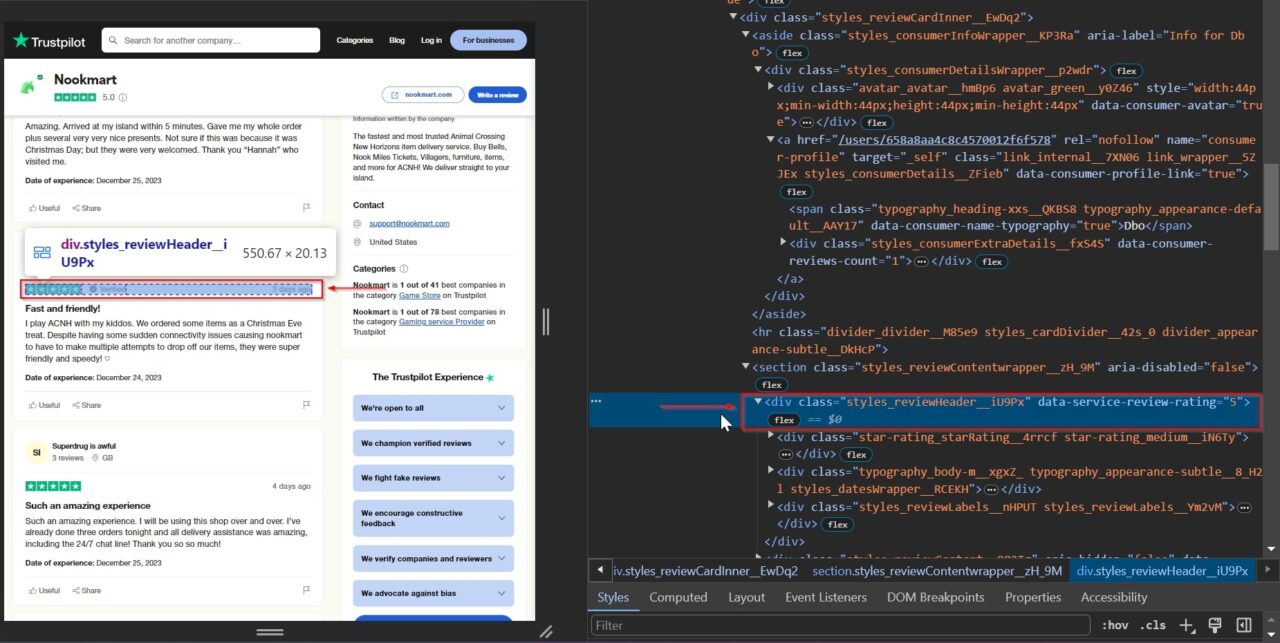Share the 'Amazing. Arrived at my island' review
Screen dimensions: 1280x643
point(87,208)
